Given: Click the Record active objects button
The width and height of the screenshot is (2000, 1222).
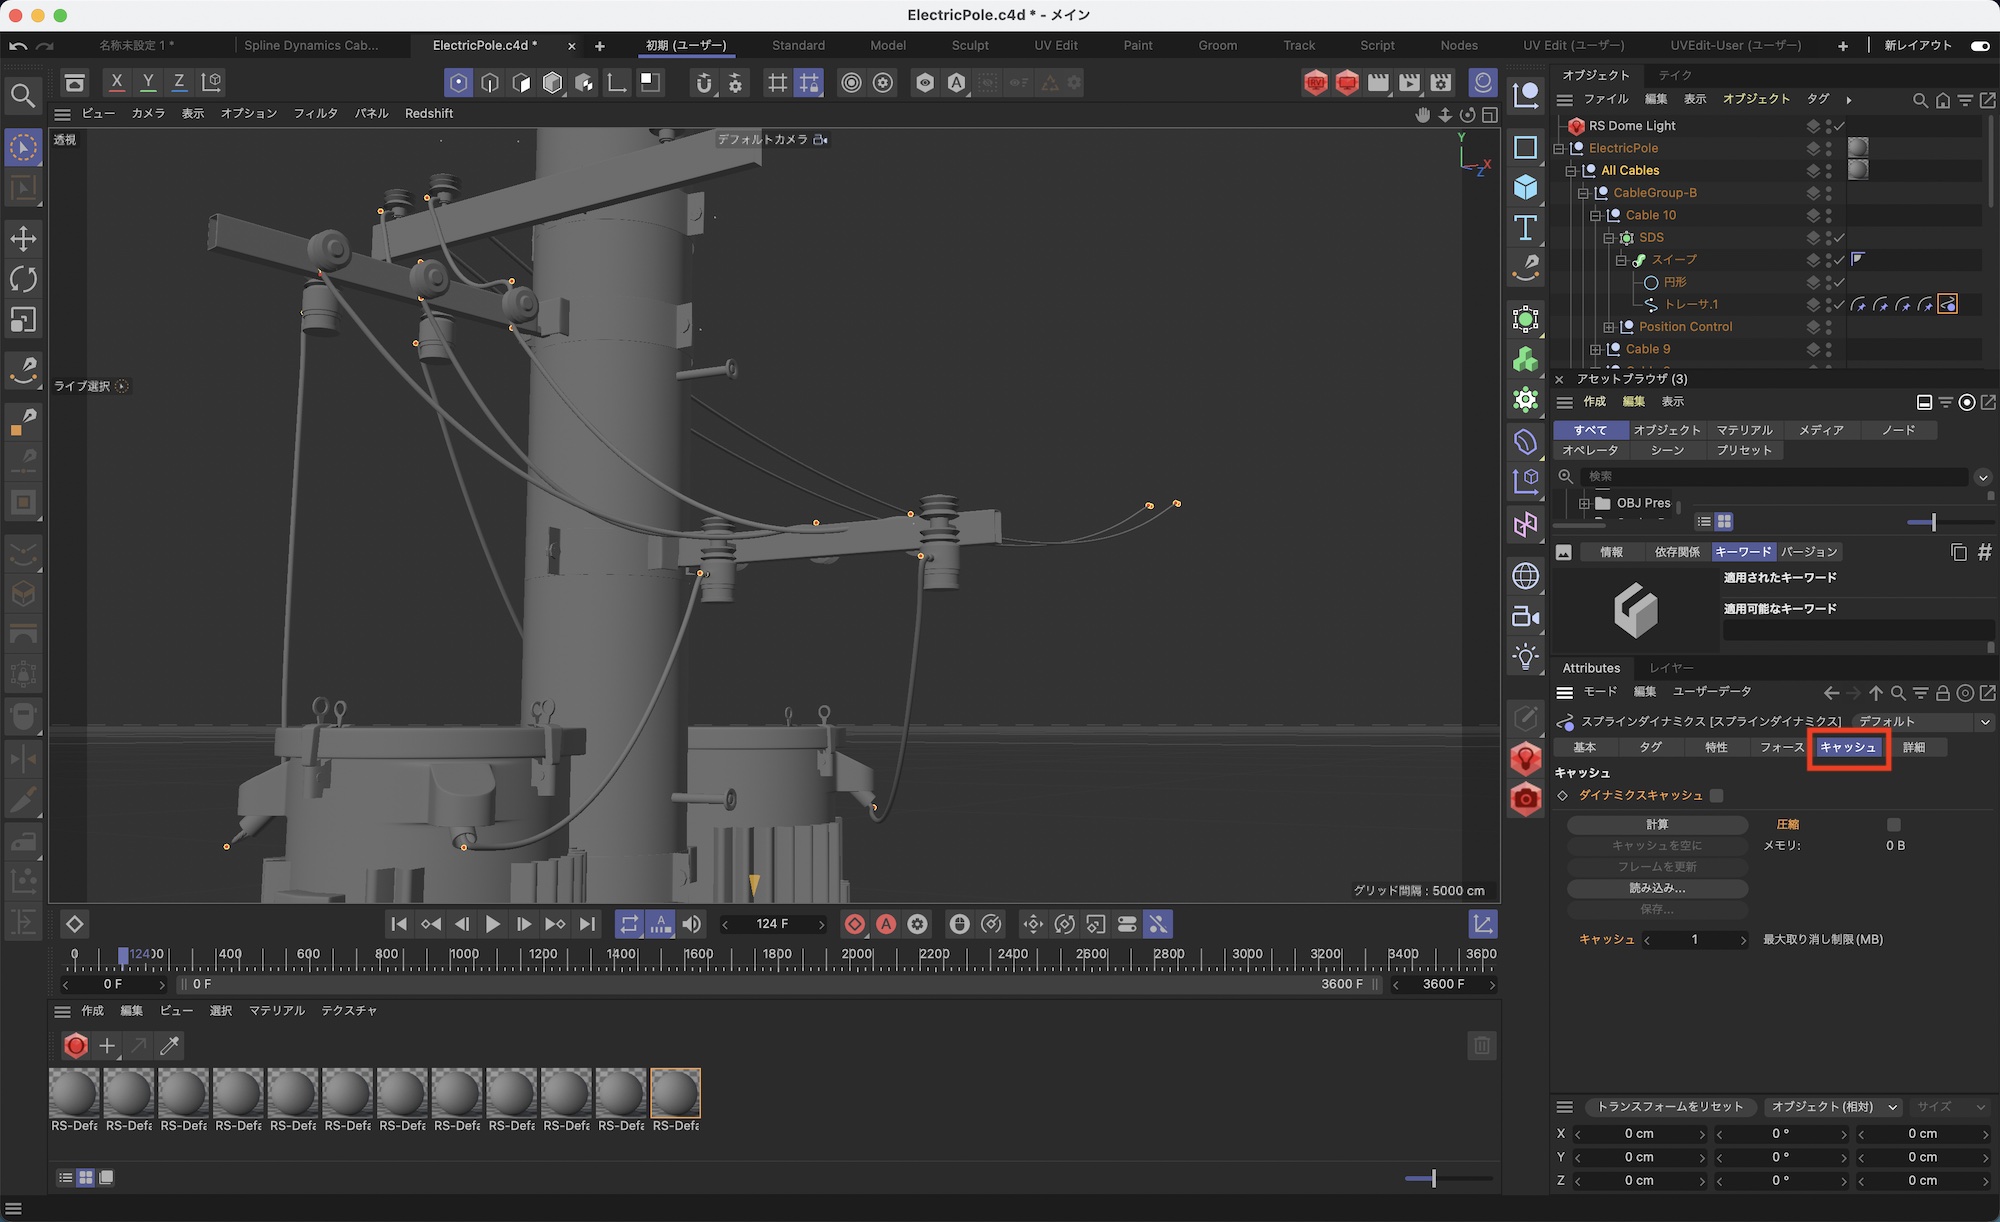Looking at the screenshot, I should pos(854,924).
